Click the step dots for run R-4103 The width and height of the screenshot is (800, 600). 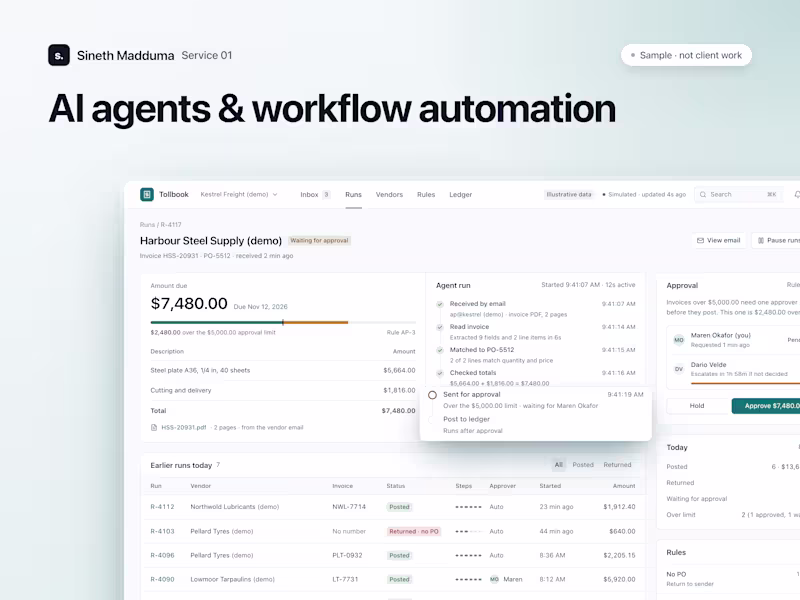click(x=468, y=532)
